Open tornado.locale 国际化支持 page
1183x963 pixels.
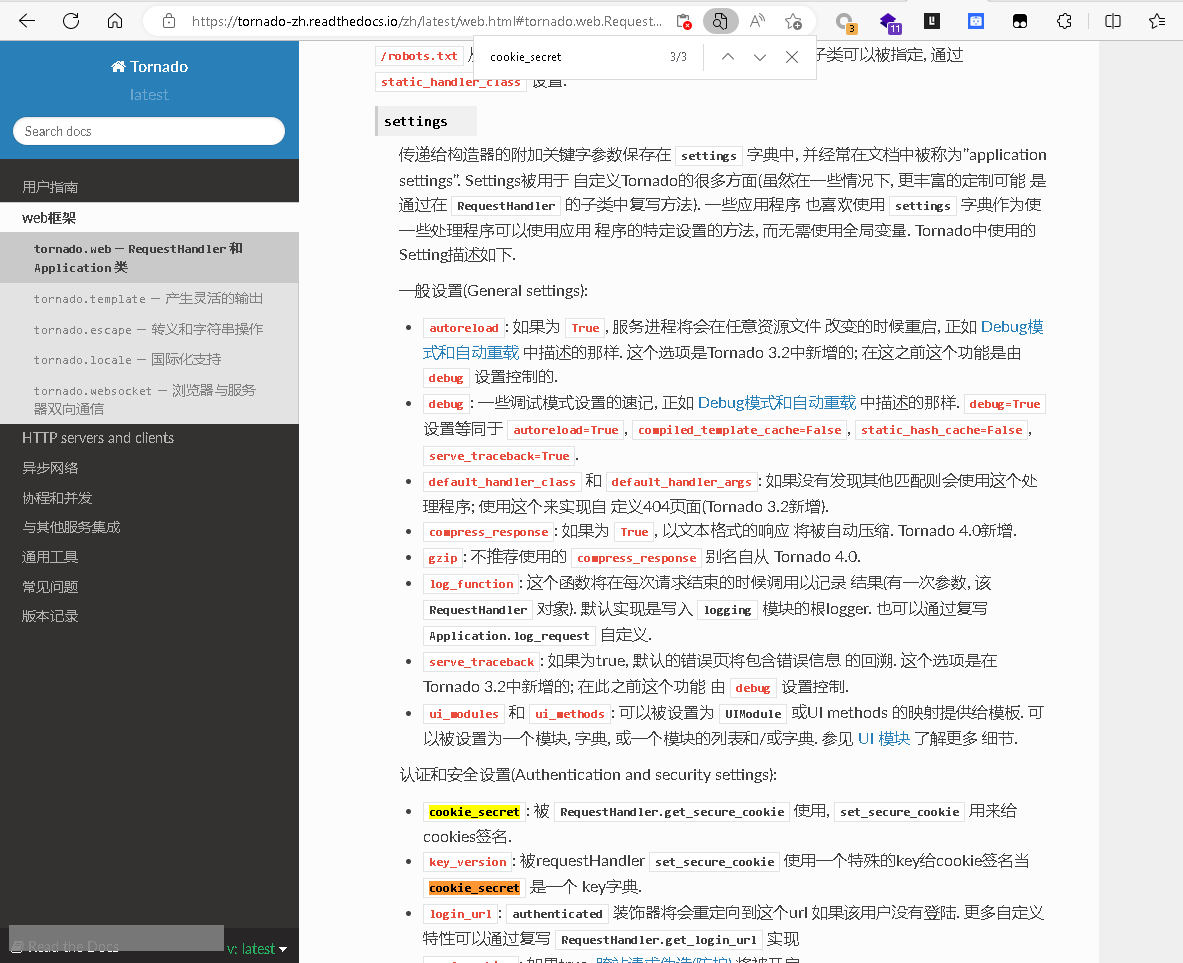coord(149,359)
